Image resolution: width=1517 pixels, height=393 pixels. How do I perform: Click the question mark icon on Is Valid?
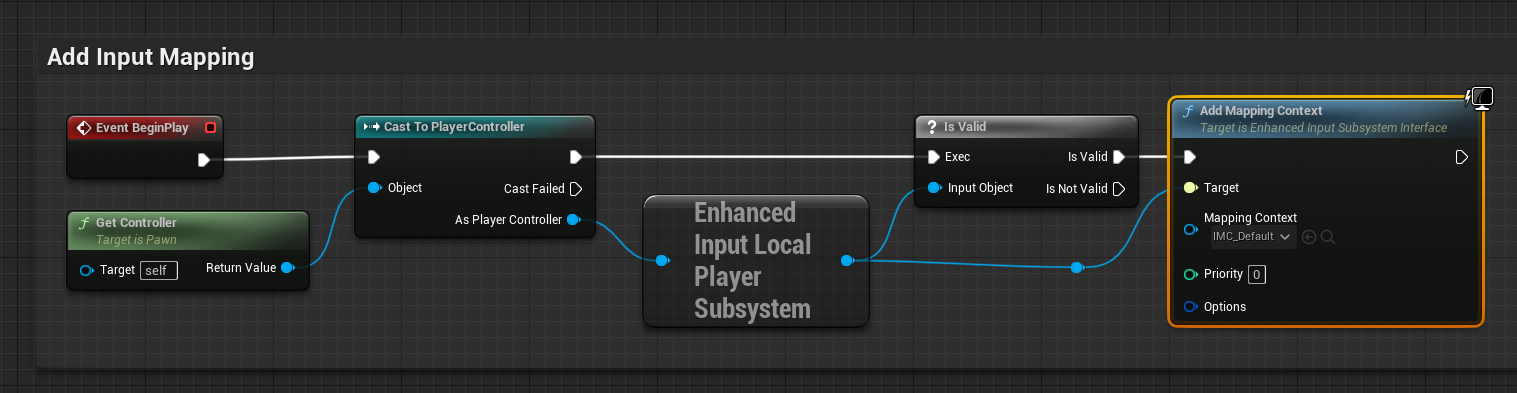pos(931,127)
